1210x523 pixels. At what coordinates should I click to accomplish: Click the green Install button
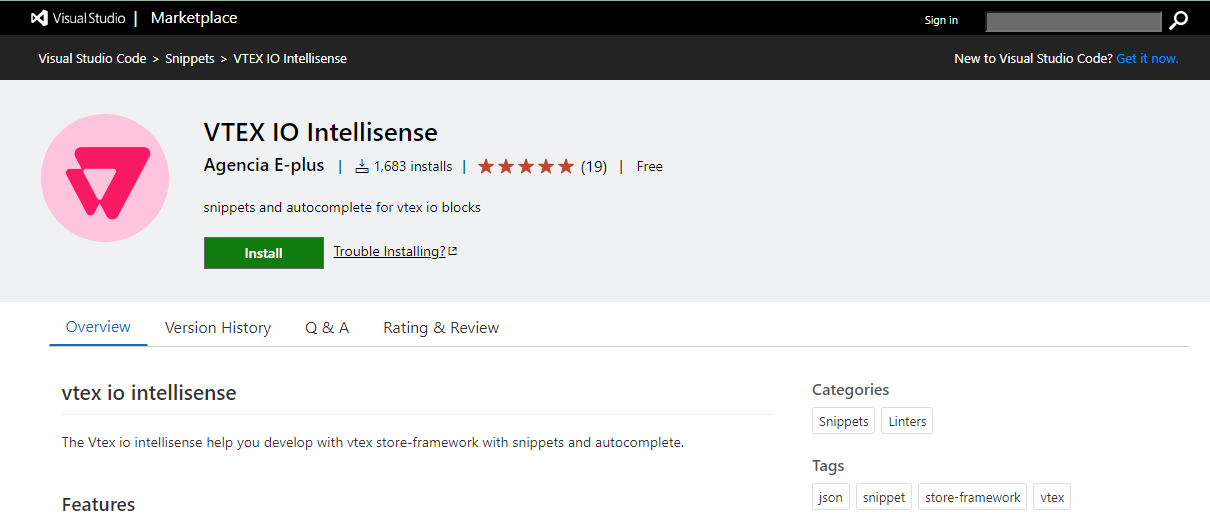tap(264, 253)
